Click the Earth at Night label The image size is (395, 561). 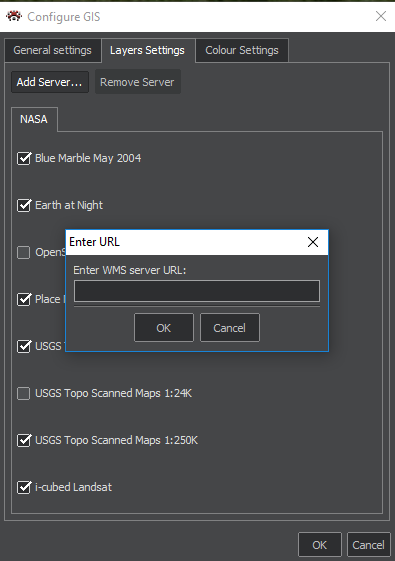pyautogui.click(x=69, y=205)
